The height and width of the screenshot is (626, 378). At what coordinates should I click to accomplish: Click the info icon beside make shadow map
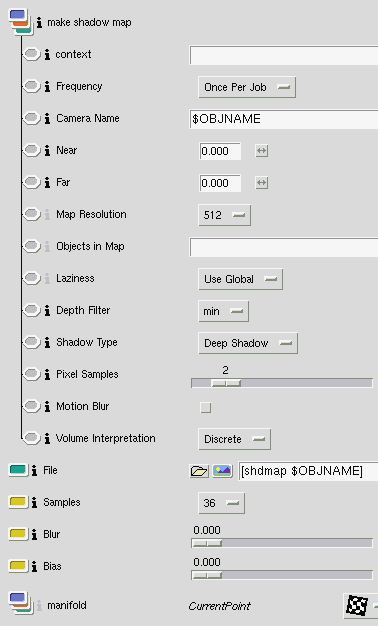(x=39, y=23)
